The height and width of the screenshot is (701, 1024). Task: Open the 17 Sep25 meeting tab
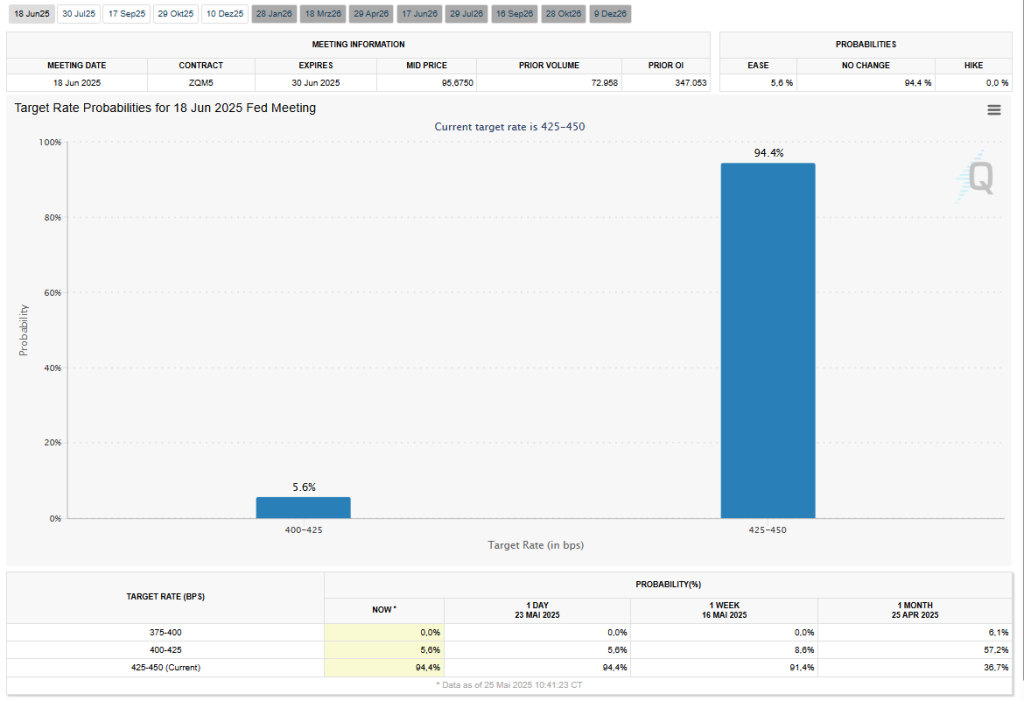point(126,13)
